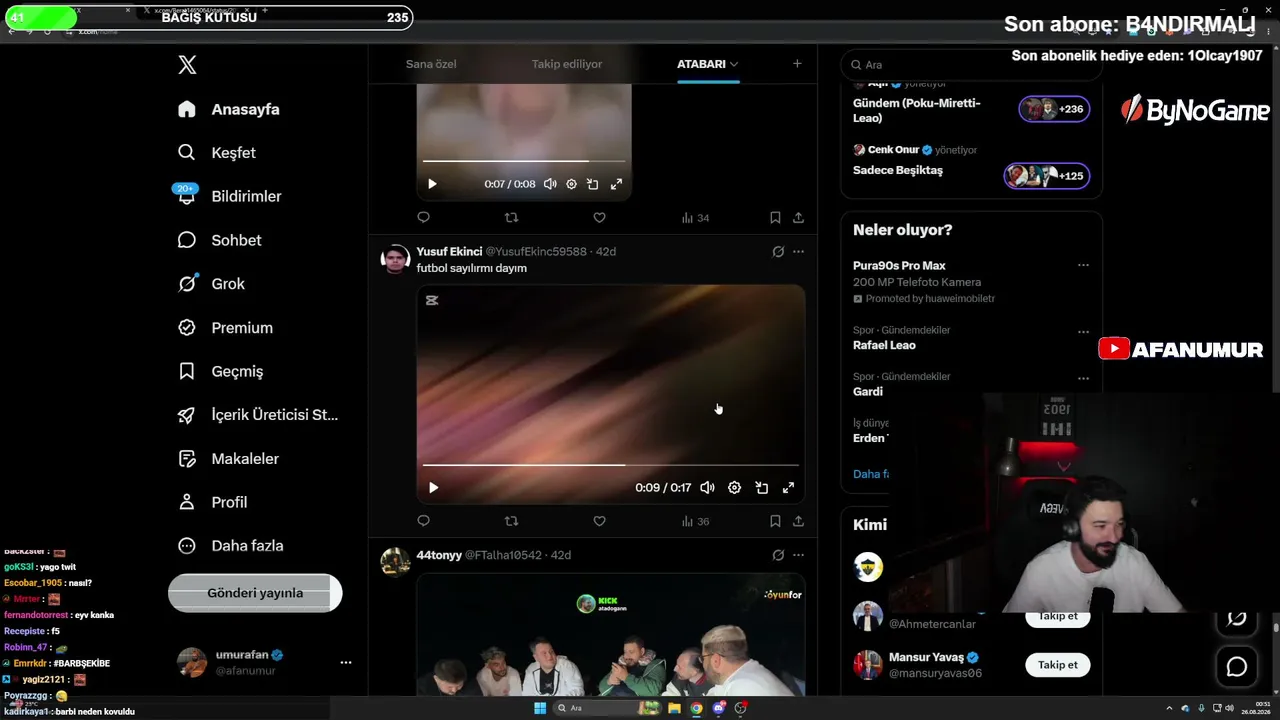Play Yusuf Ekinci's 0:17 video
The width and height of the screenshot is (1280, 720).
point(433,488)
